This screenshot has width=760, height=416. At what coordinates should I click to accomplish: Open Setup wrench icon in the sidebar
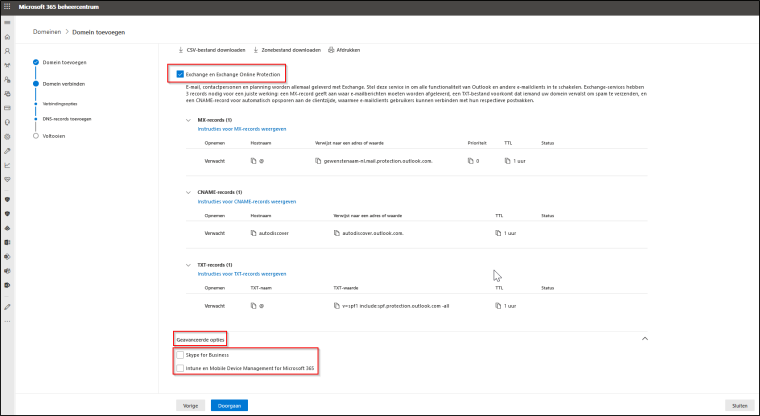click(x=7, y=151)
